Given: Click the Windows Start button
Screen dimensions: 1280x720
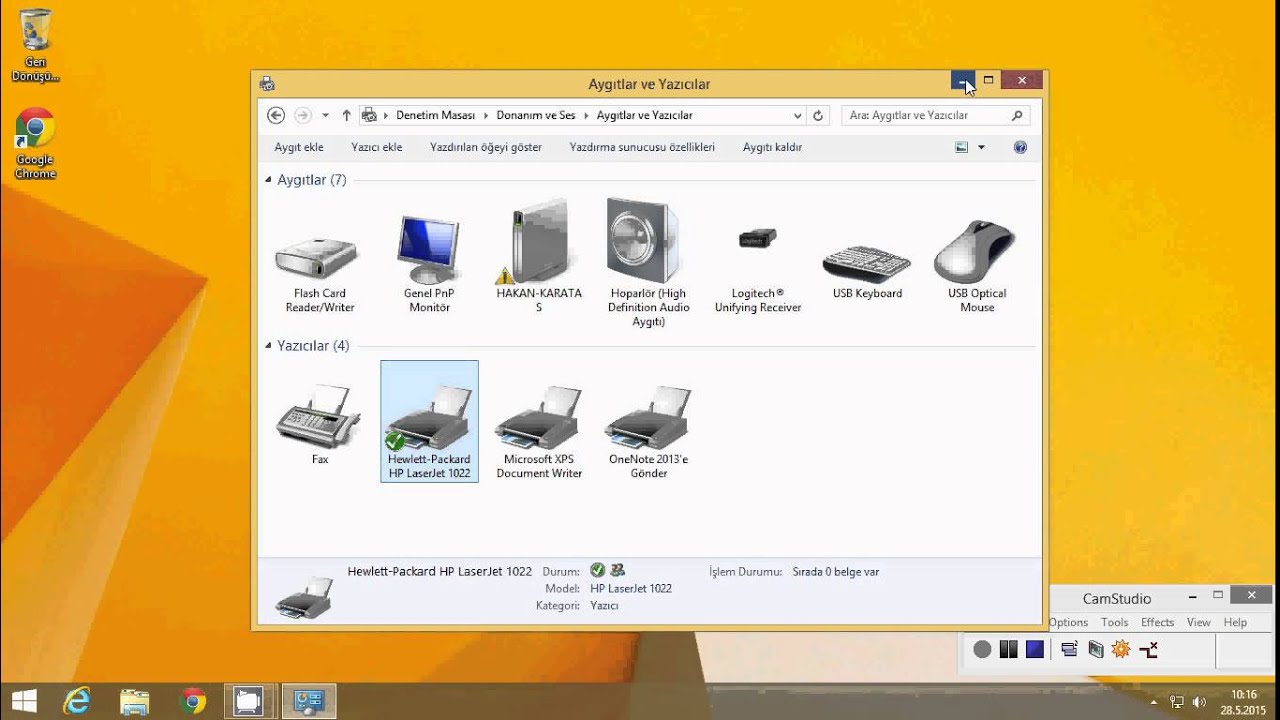Looking at the screenshot, I should (23, 701).
